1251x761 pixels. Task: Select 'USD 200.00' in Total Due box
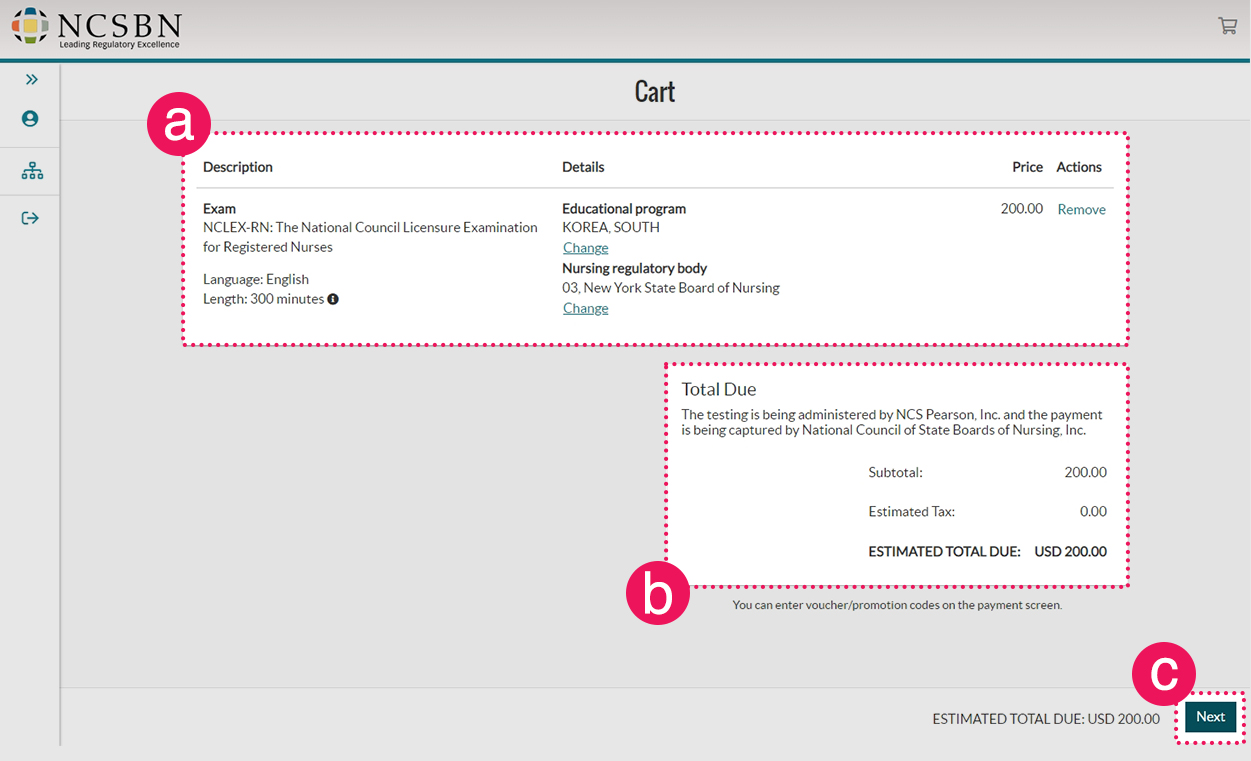coord(1071,551)
